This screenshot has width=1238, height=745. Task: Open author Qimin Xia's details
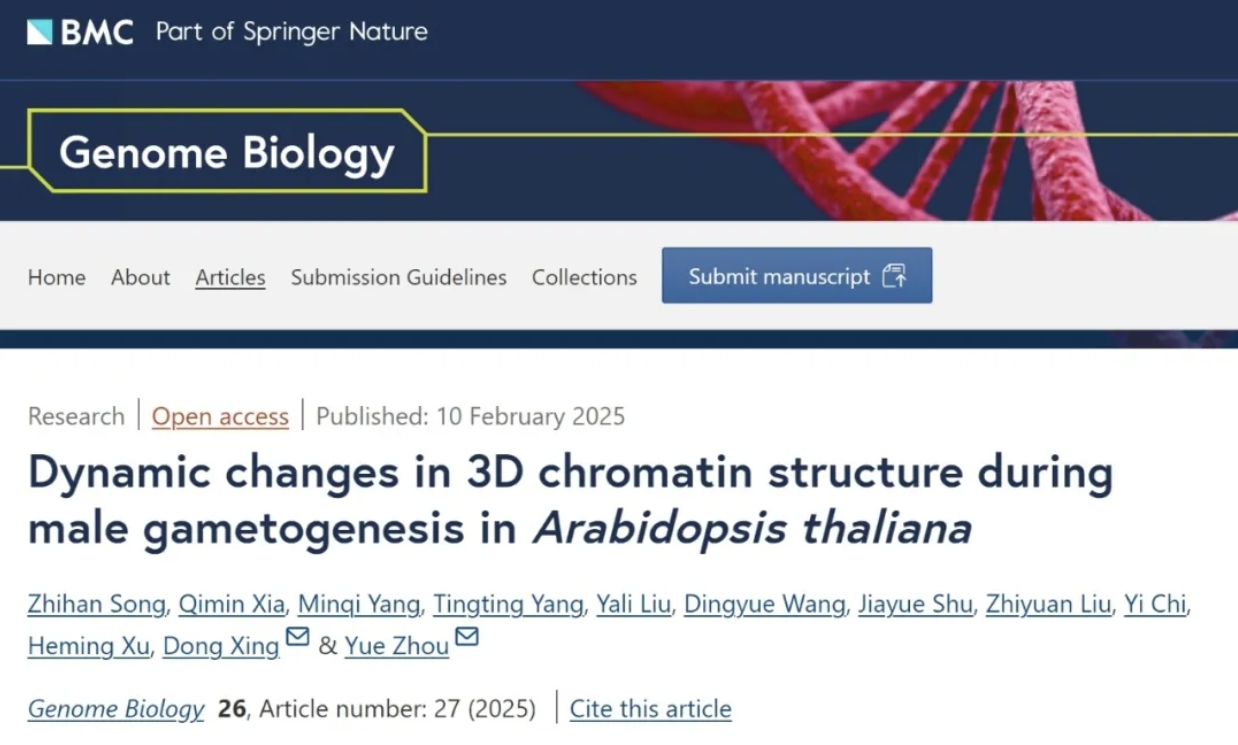point(232,604)
